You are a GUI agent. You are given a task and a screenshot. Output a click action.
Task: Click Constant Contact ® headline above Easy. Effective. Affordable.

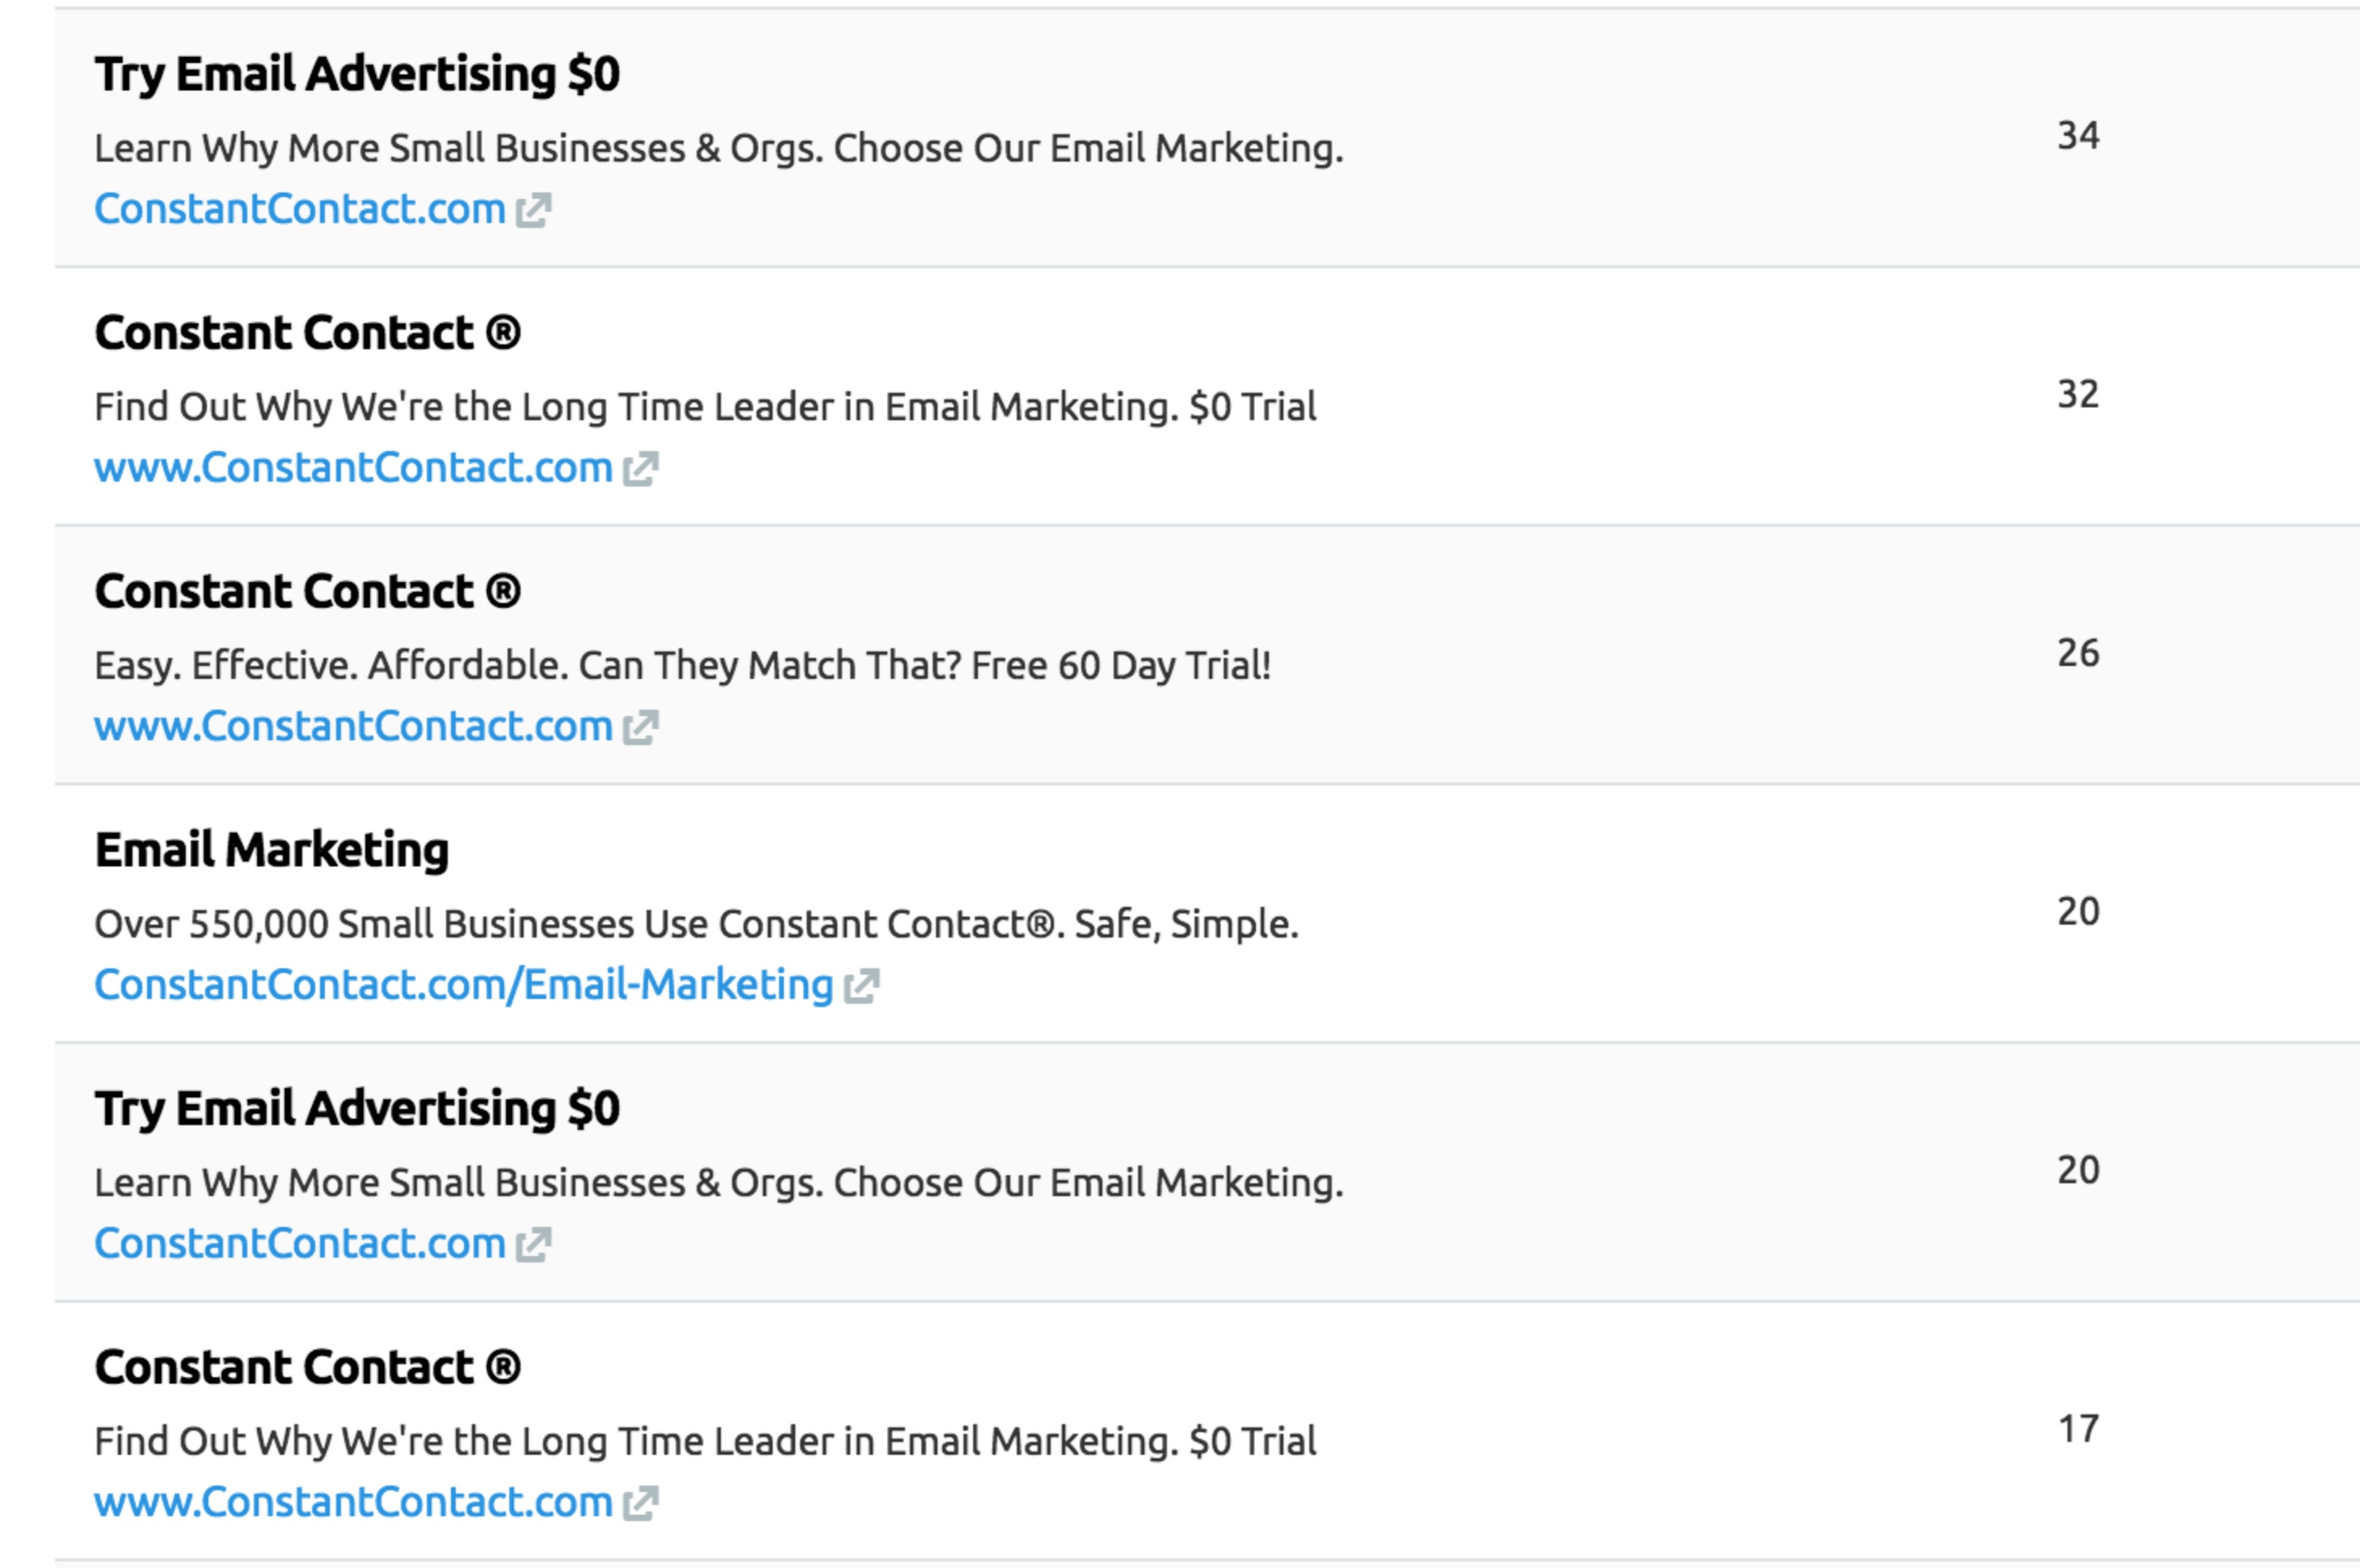(x=308, y=591)
